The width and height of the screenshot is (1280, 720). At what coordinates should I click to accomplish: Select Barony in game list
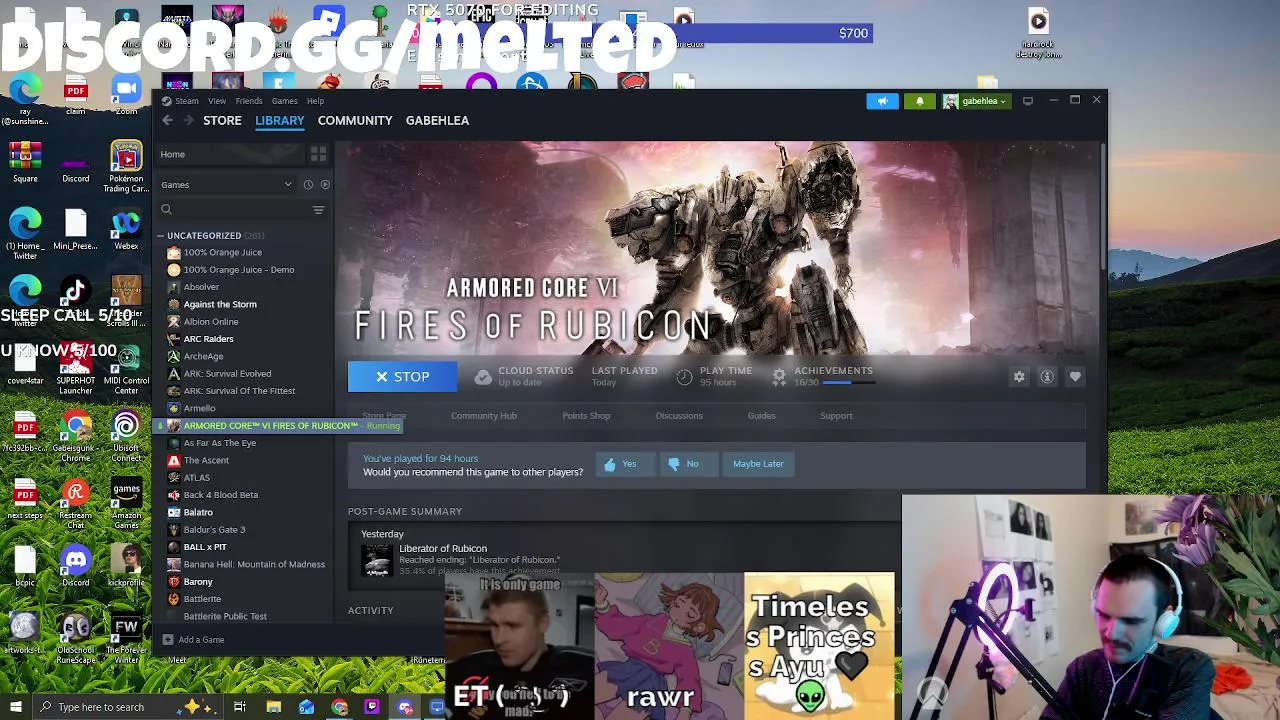(x=198, y=582)
